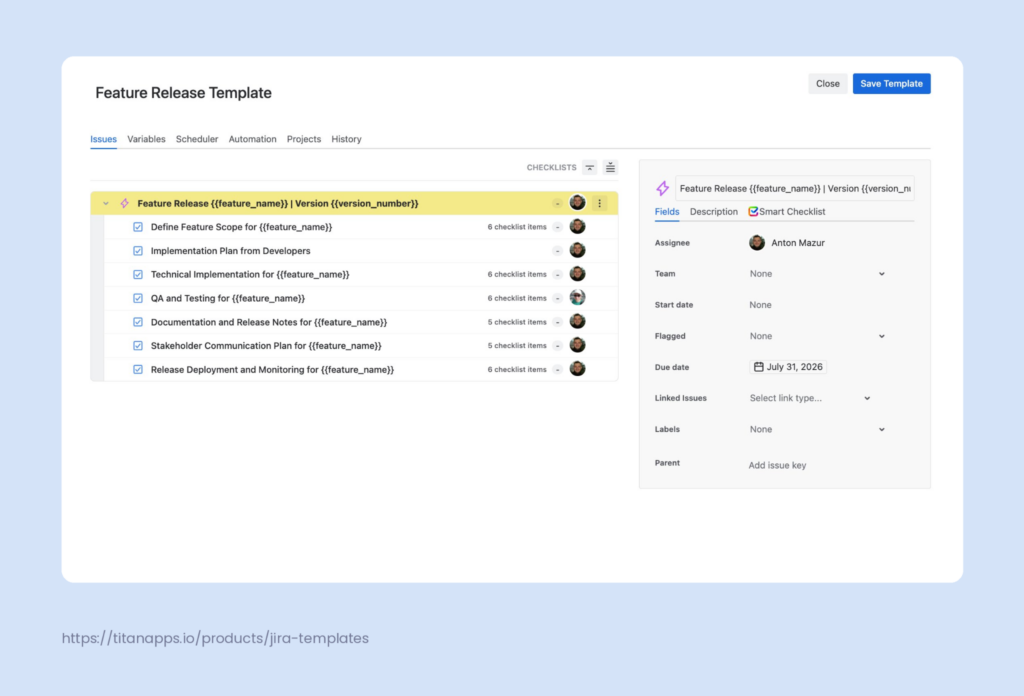Click the Save Template button
This screenshot has height=696, width=1024.
coord(891,84)
